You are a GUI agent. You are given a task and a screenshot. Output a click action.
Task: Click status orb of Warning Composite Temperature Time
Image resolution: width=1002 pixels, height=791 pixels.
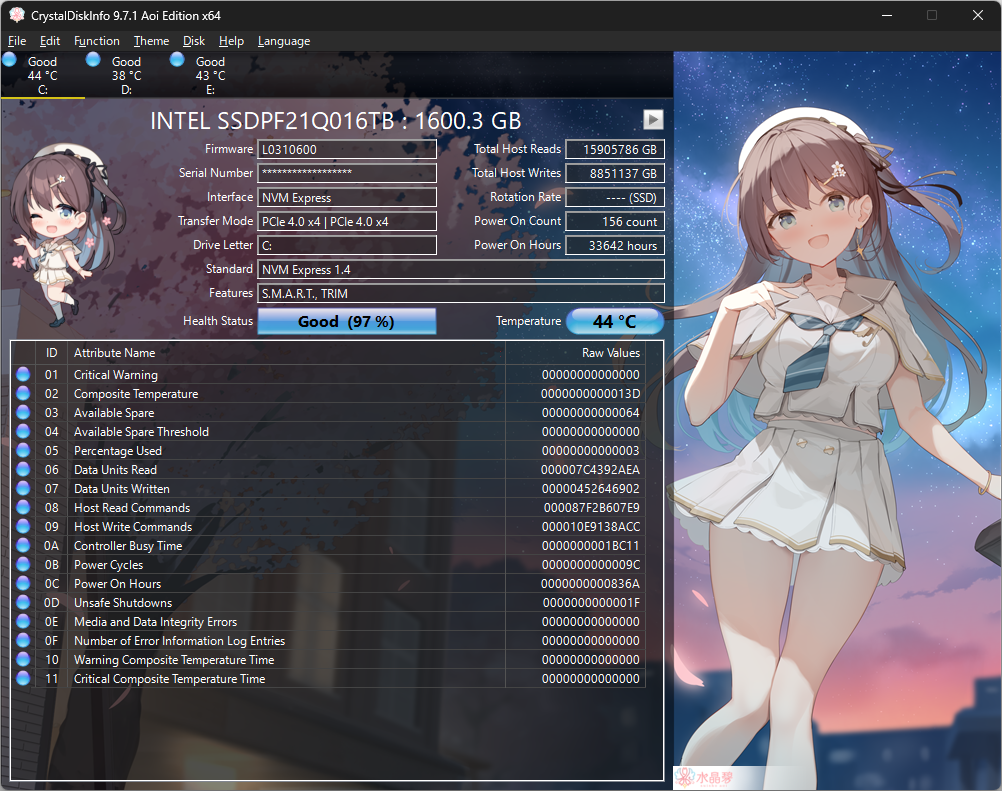coord(23,659)
